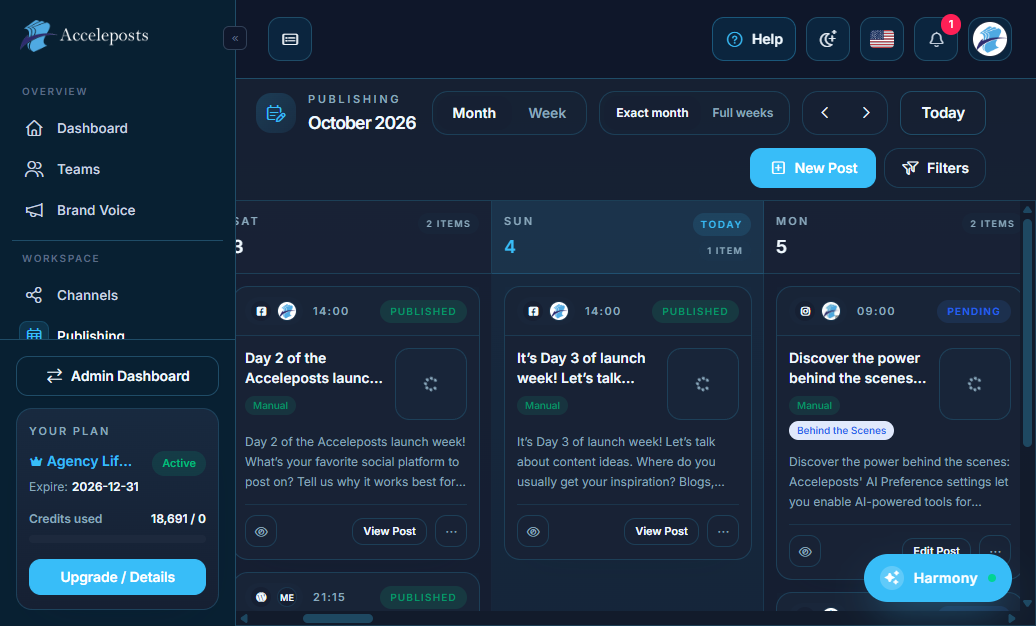Viewport: 1036px width, 626px height.
Task: Click Instagram icon on Monday post
Action: [x=805, y=311]
